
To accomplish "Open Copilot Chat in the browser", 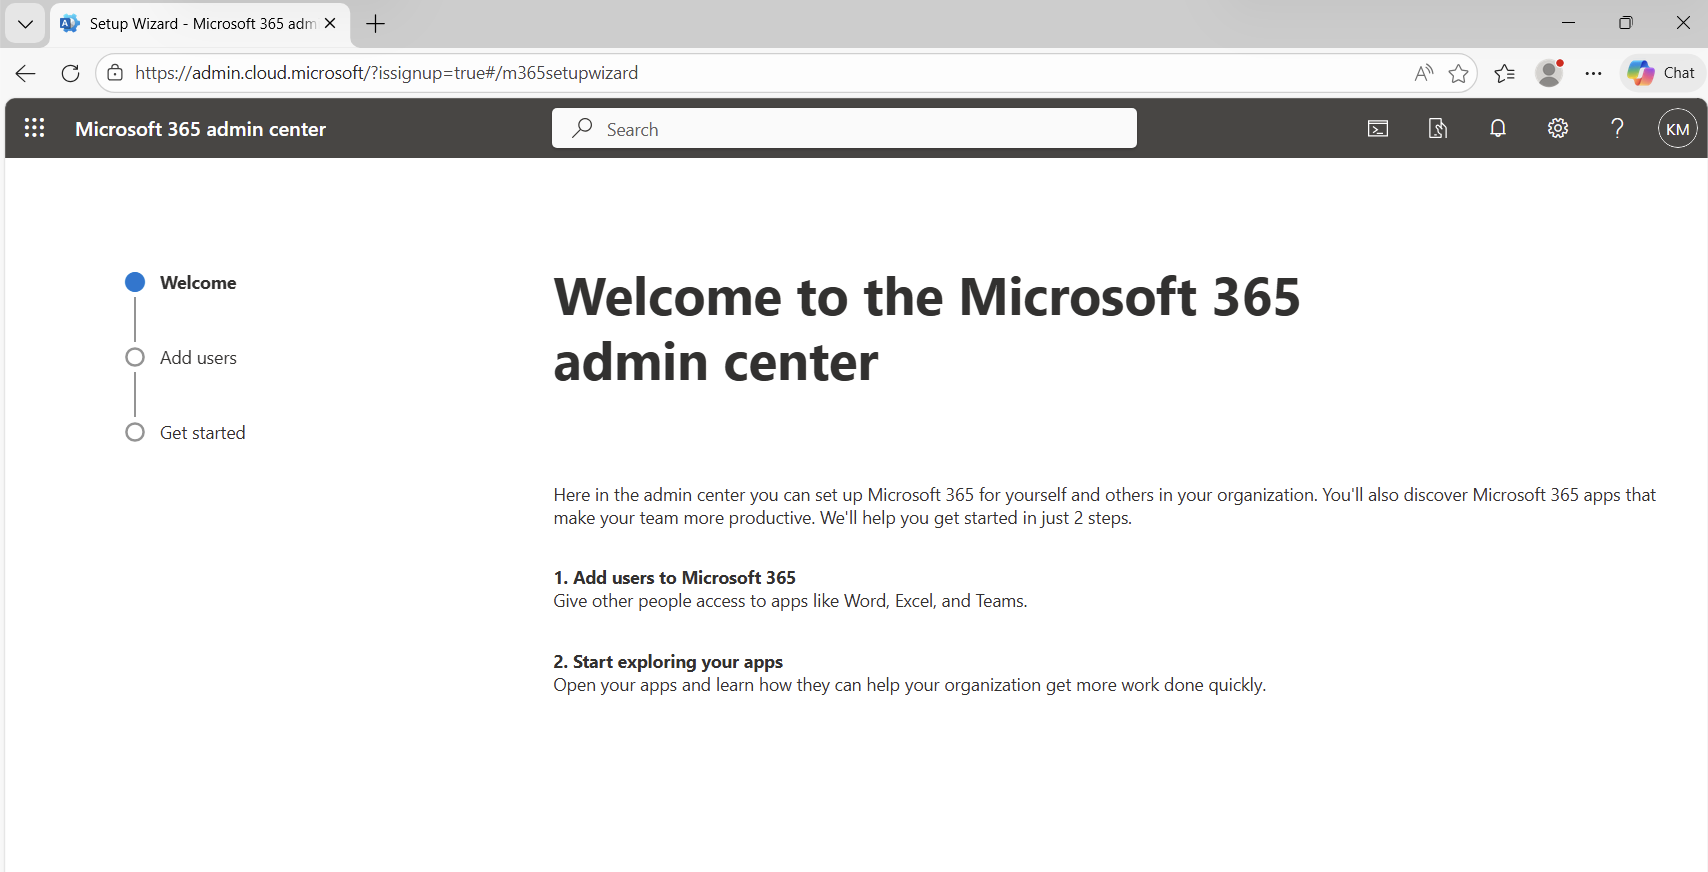I will tap(1662, 73).
